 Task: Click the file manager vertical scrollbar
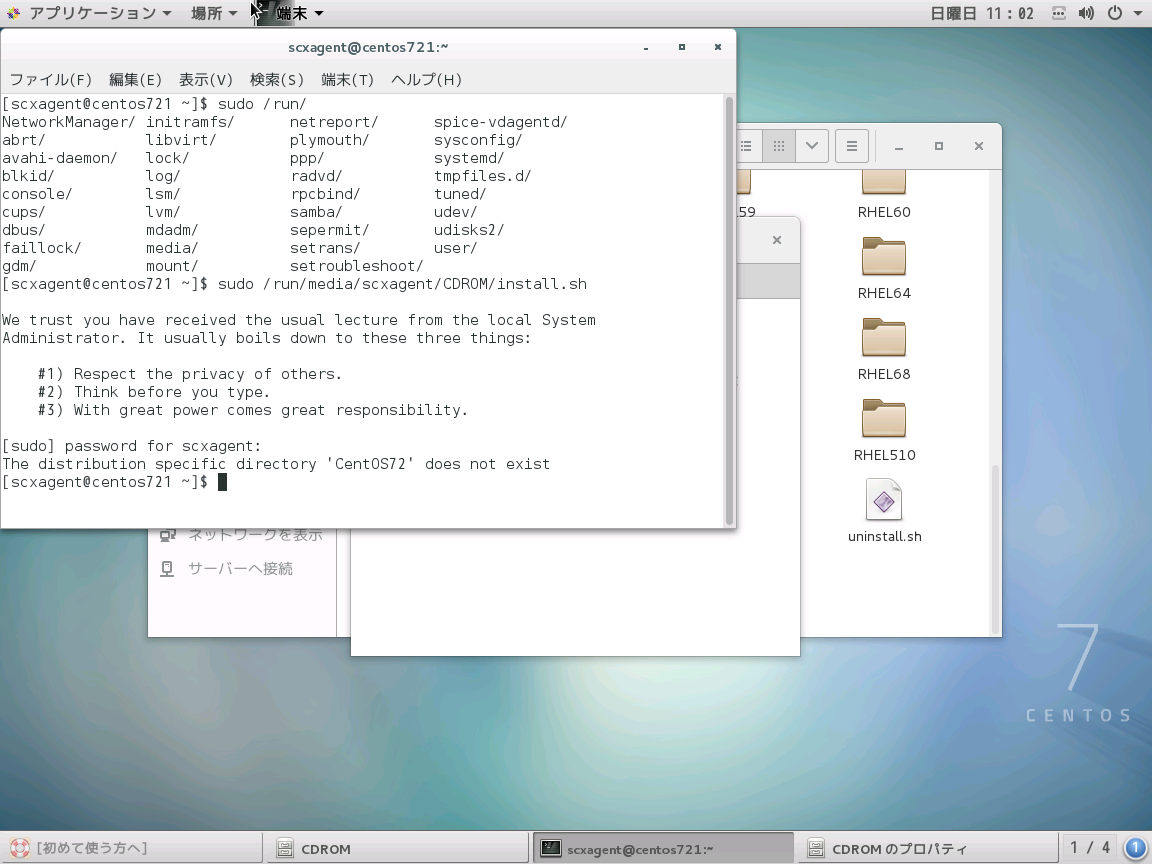pyautogui.click(x=994, y=540)
